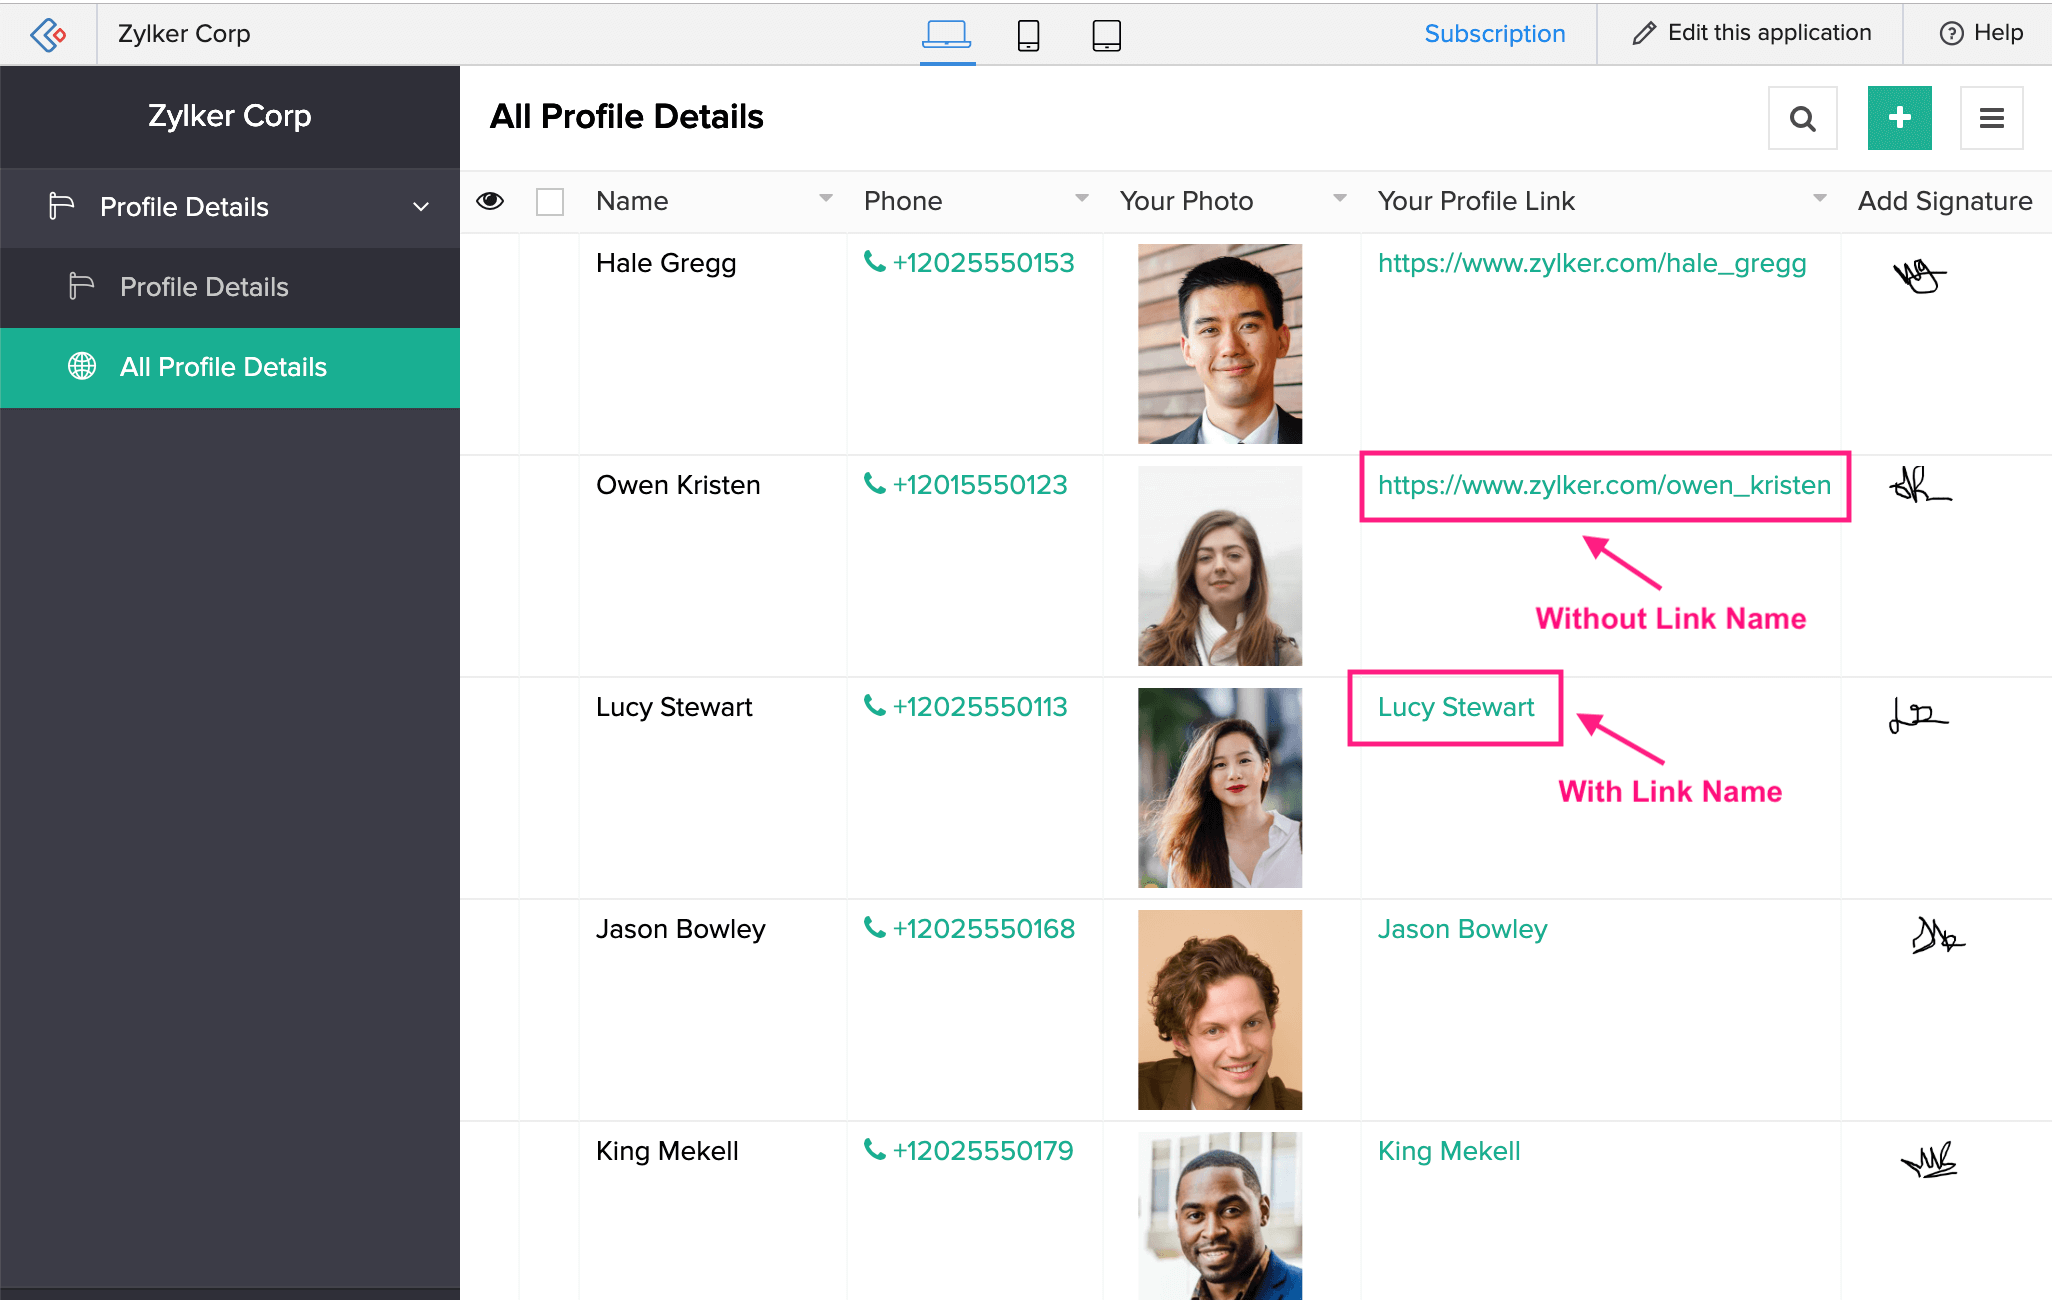Open the search magnifier icon

tap(1802, 119)
